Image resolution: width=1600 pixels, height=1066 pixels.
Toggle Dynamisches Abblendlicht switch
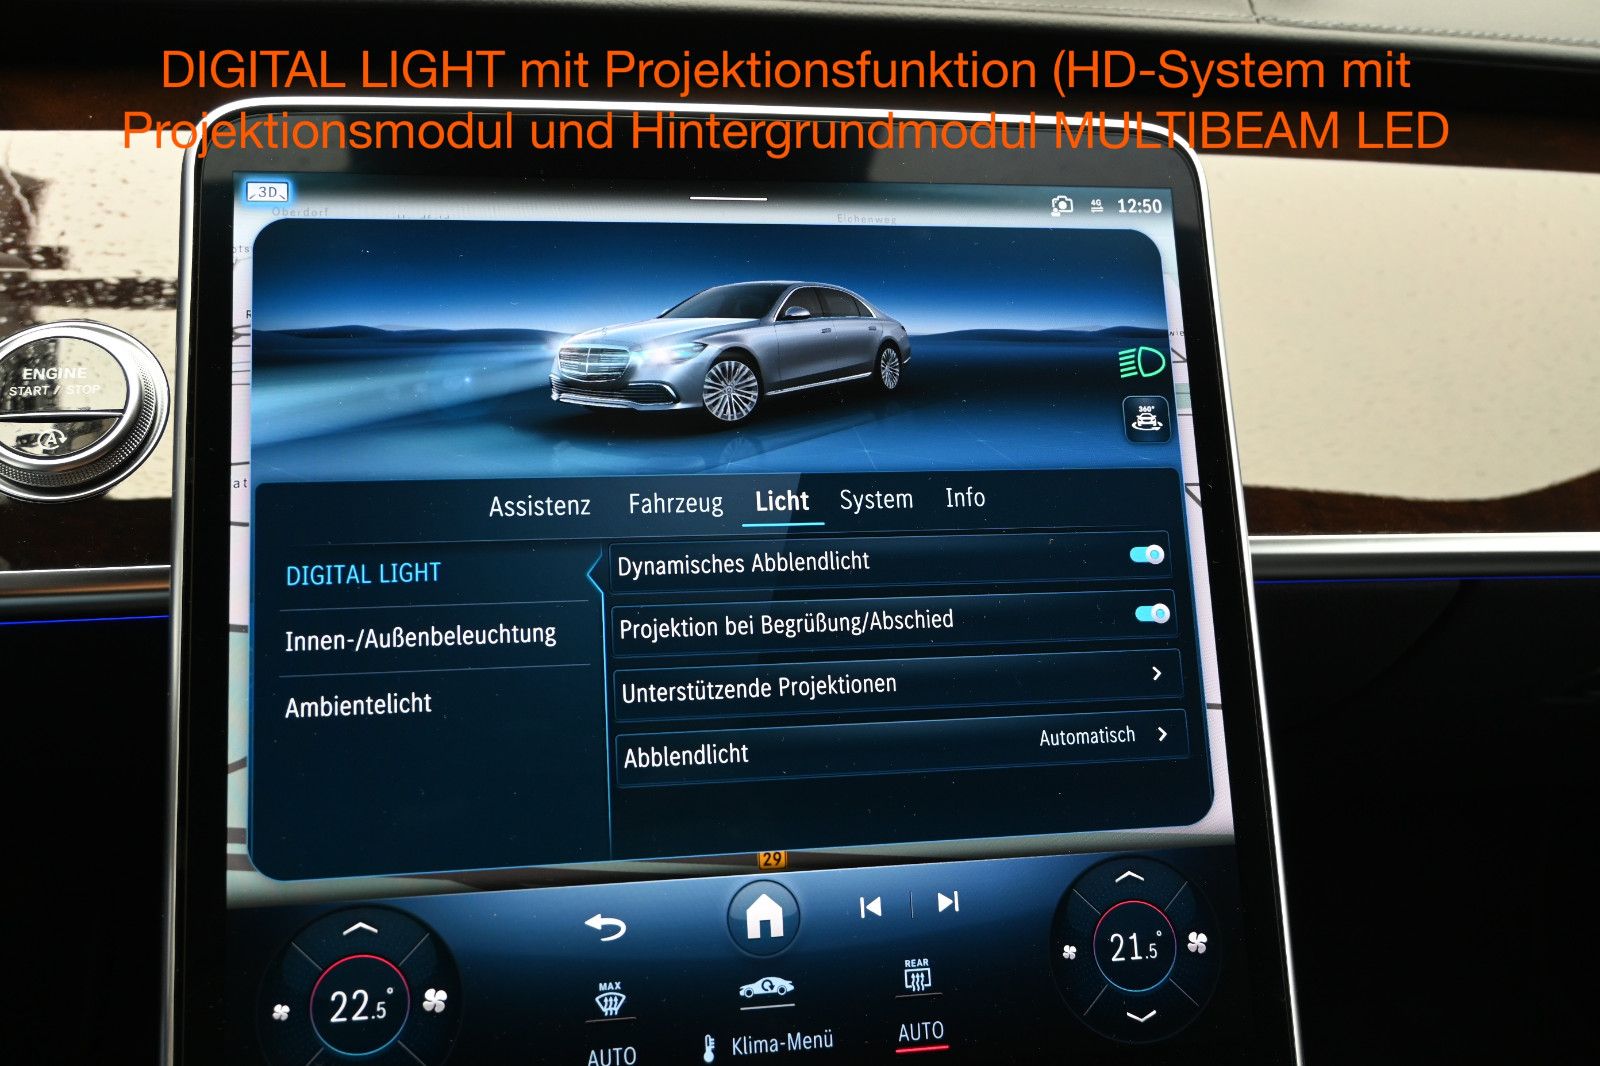[x=1146, y=555]
